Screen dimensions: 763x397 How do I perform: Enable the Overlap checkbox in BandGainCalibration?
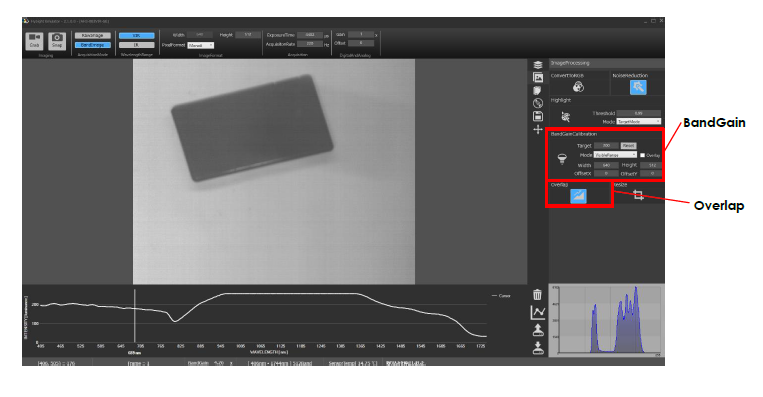tap(642, 155)
